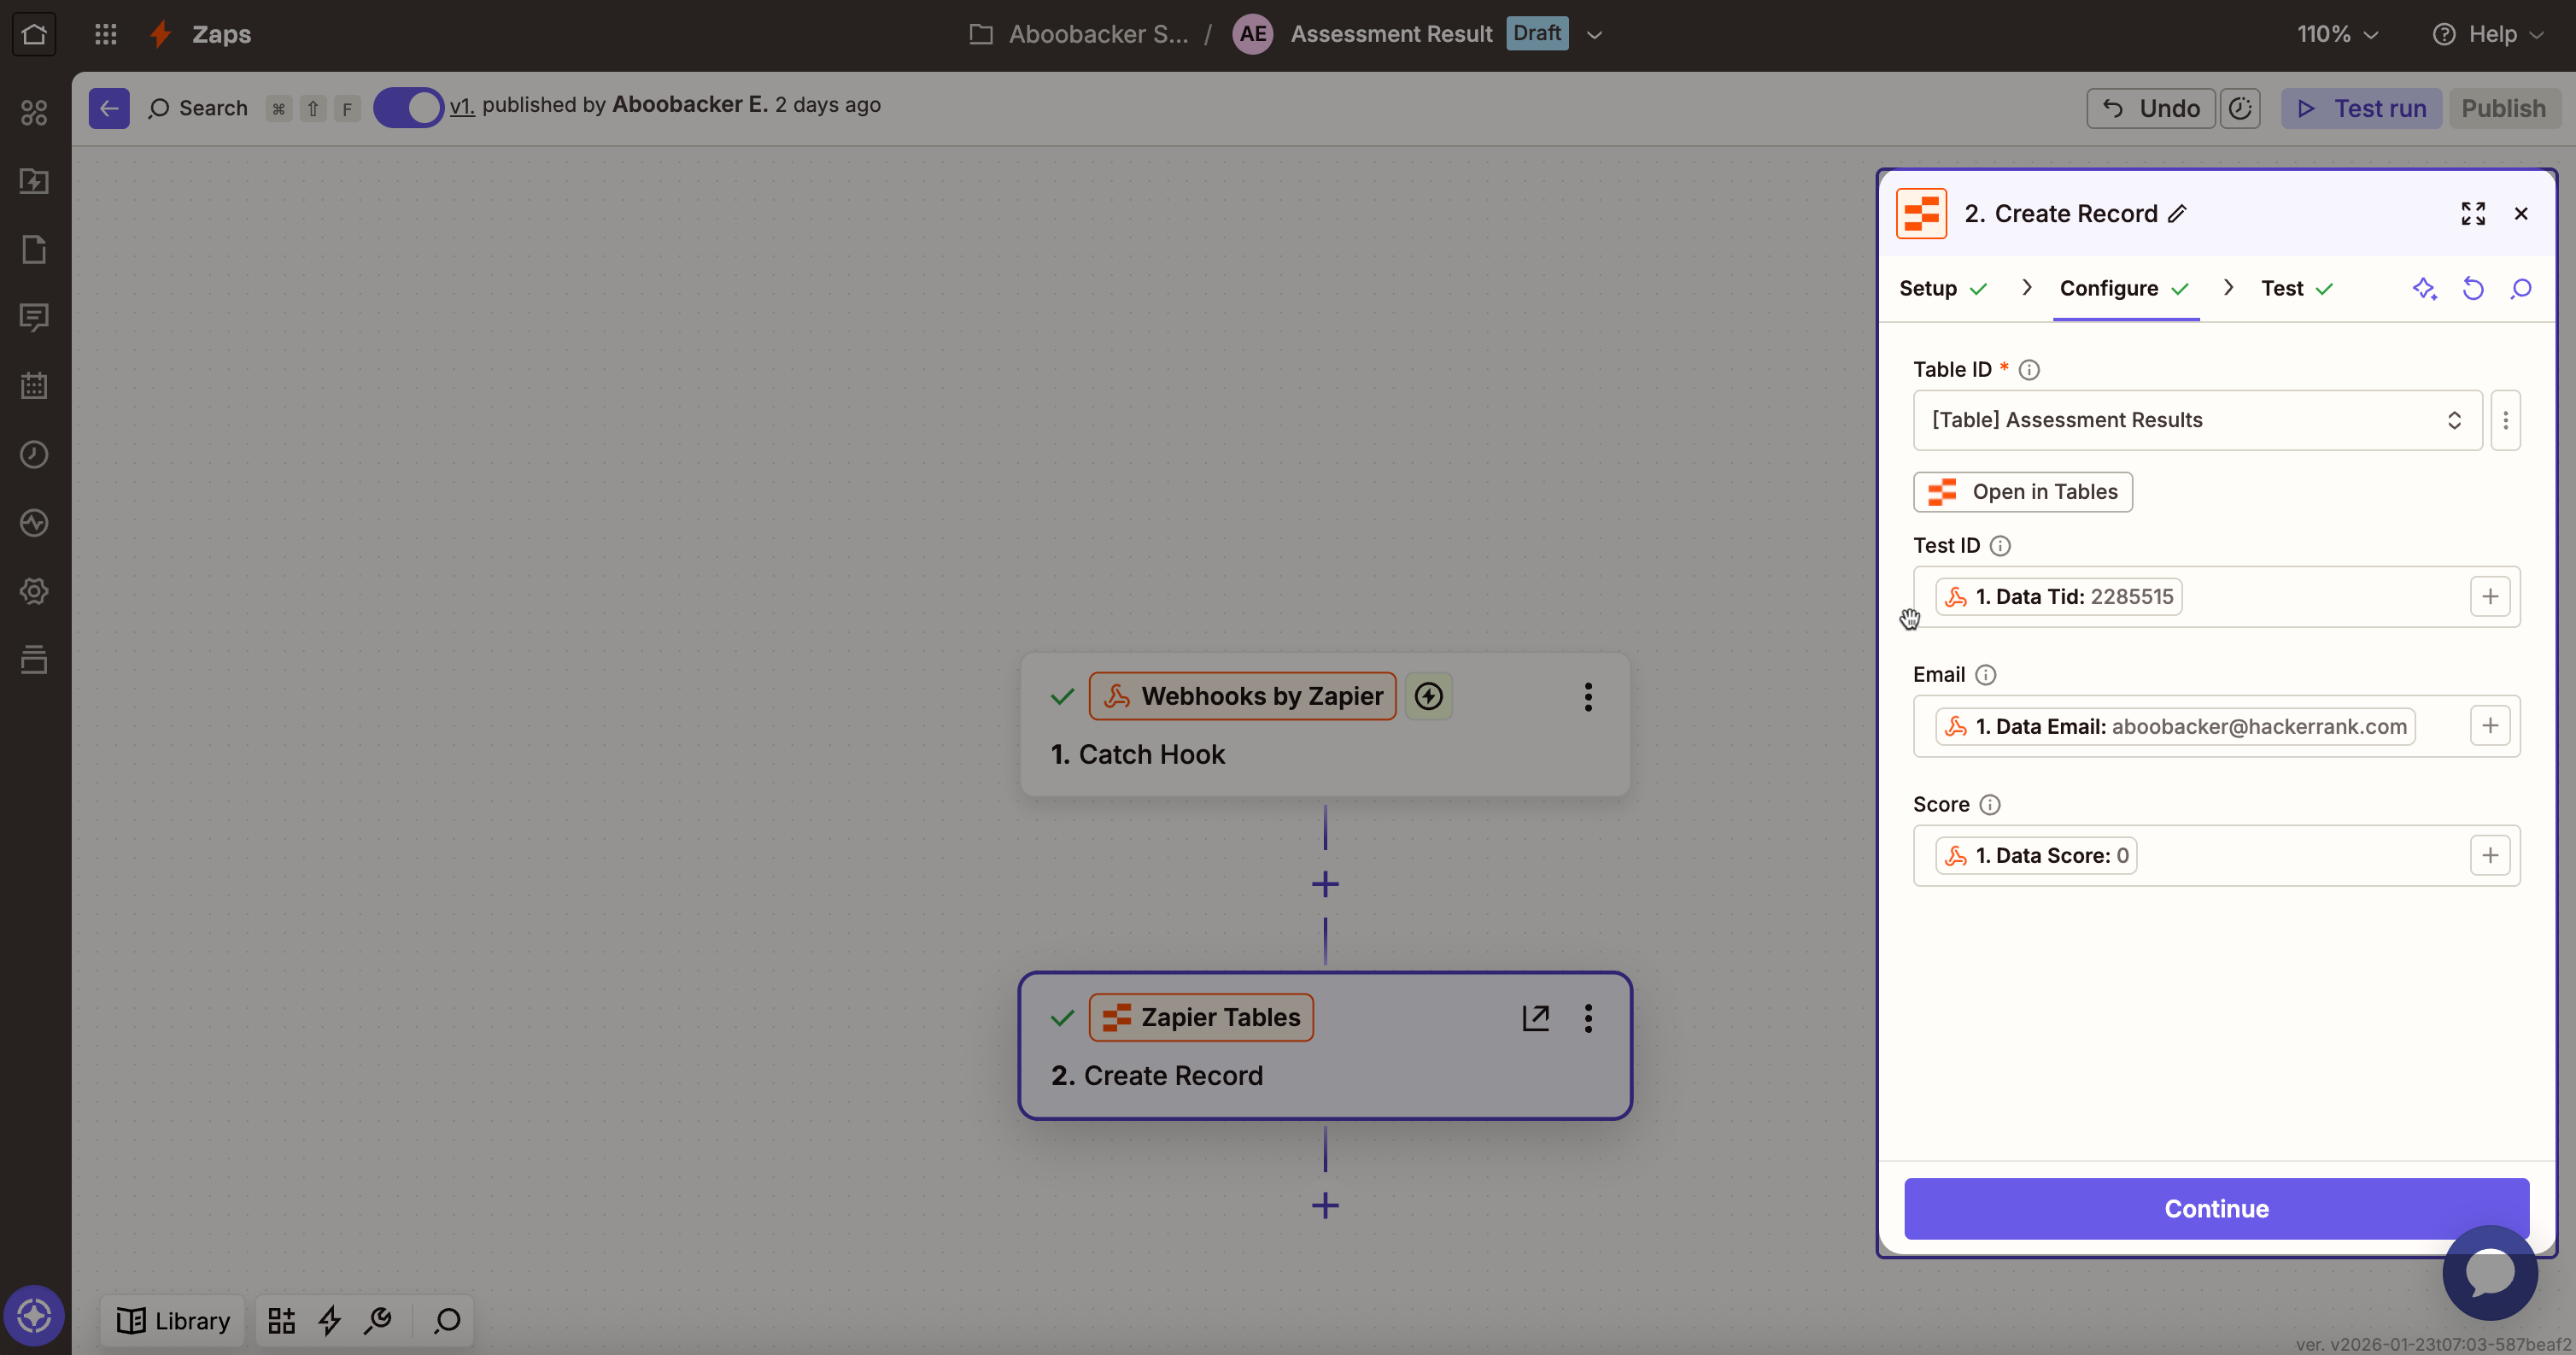Open the chat support bubble
The width and height of the screenshot is (2576, 1355).
coord(2489,1272)
